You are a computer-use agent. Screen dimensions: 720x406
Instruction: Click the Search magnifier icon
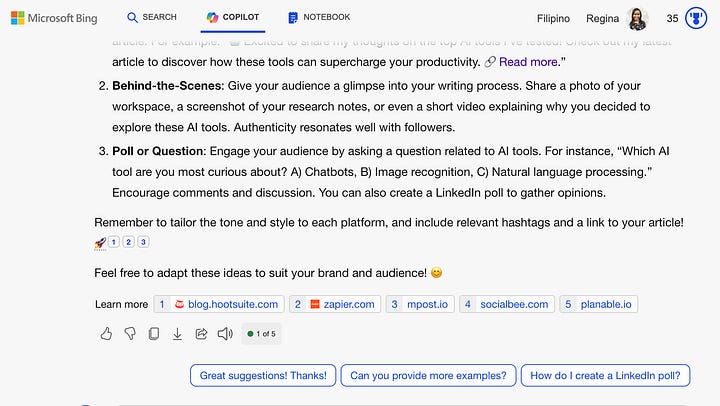click(132, 17)
